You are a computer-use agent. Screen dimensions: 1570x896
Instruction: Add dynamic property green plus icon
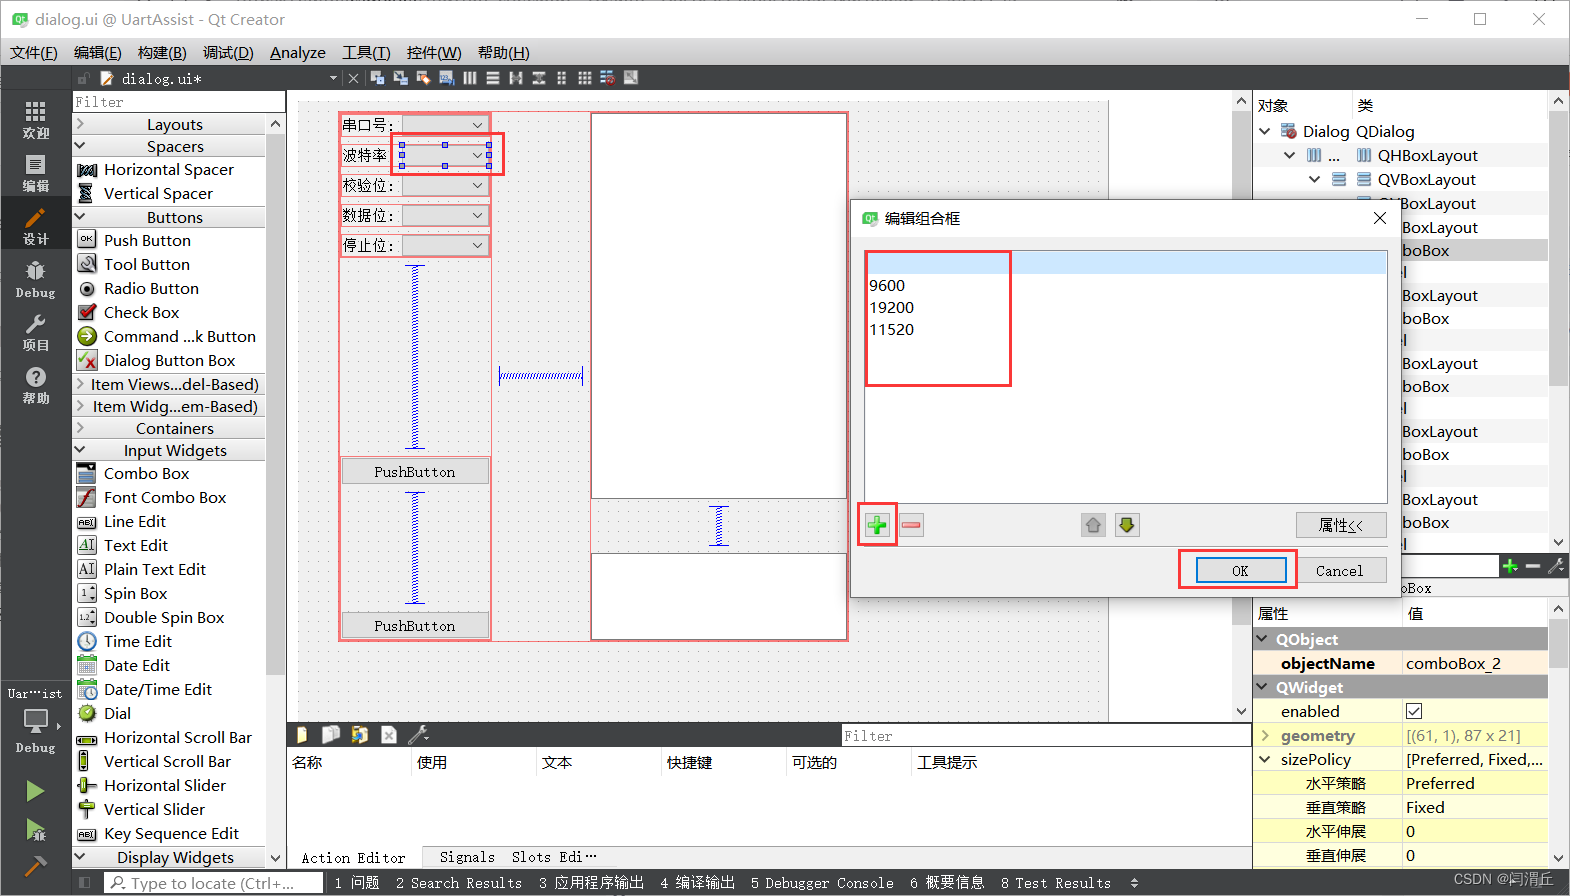coord(1510,566)
